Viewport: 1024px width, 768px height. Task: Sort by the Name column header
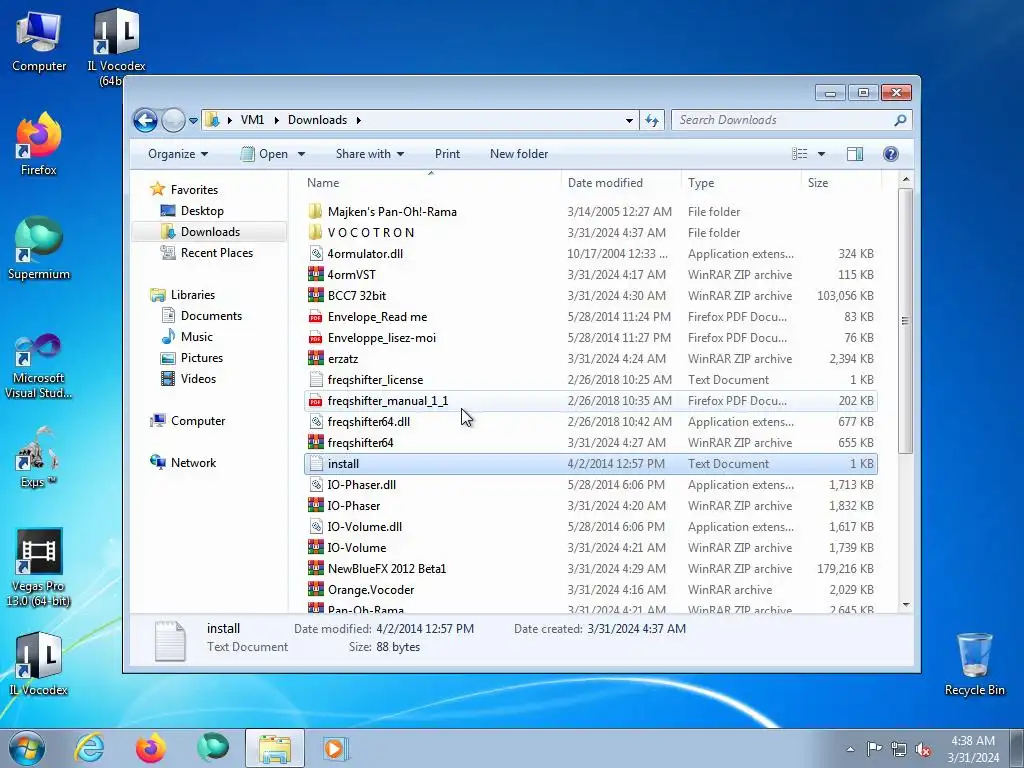(x=431, y=183)
